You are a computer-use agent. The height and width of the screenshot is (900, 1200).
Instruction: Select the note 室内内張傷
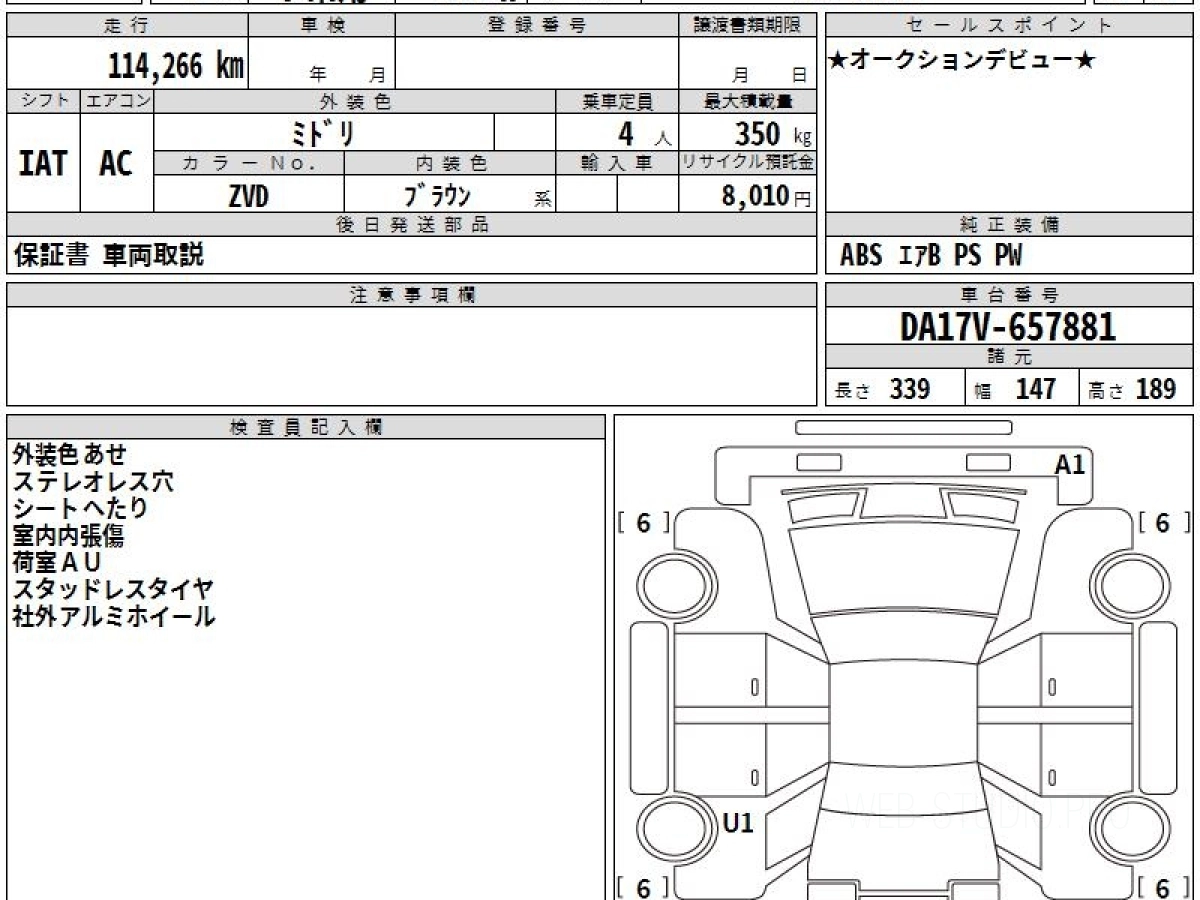(x=69, y=536)
